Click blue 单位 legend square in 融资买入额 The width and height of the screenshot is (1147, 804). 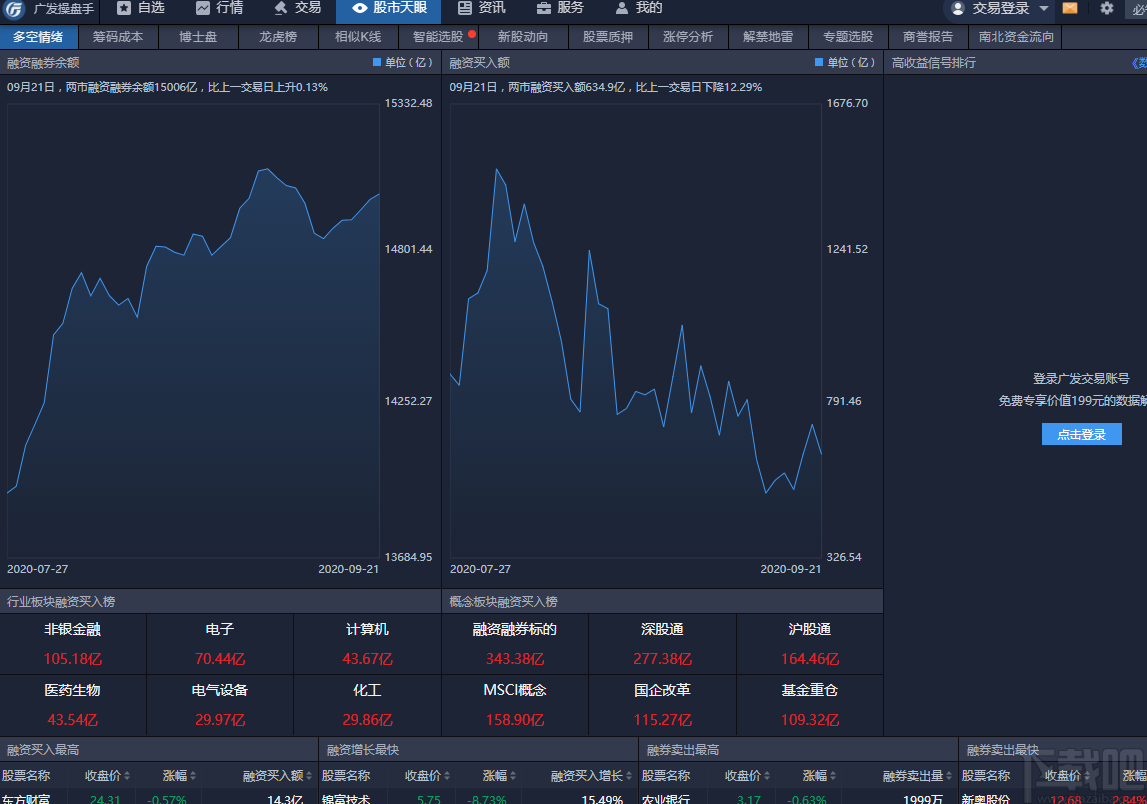(x=819, y=62)
